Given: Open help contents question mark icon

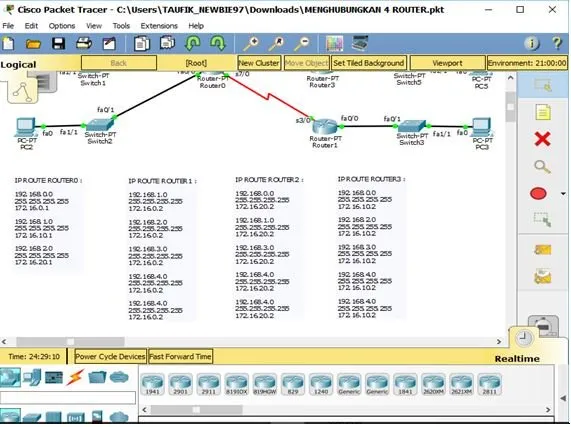Looking at the screenshot, I should 557,44.
